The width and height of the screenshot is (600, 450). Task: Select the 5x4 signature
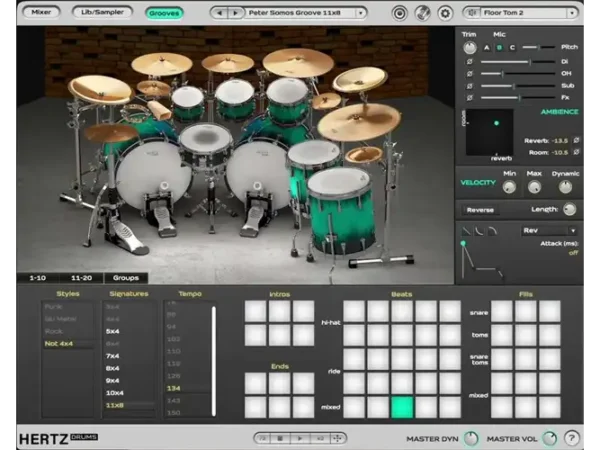[112, 331]
